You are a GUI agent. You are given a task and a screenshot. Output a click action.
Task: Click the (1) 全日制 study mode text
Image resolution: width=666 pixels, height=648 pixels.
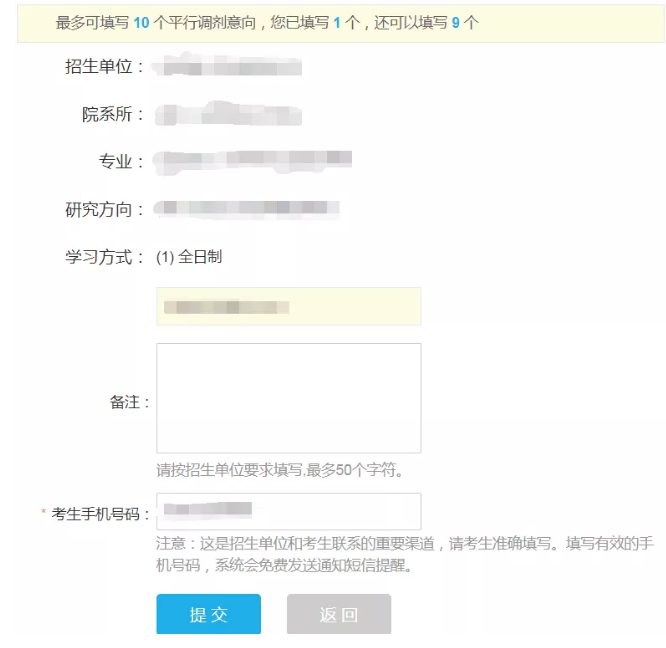click(x=189, y=257)
